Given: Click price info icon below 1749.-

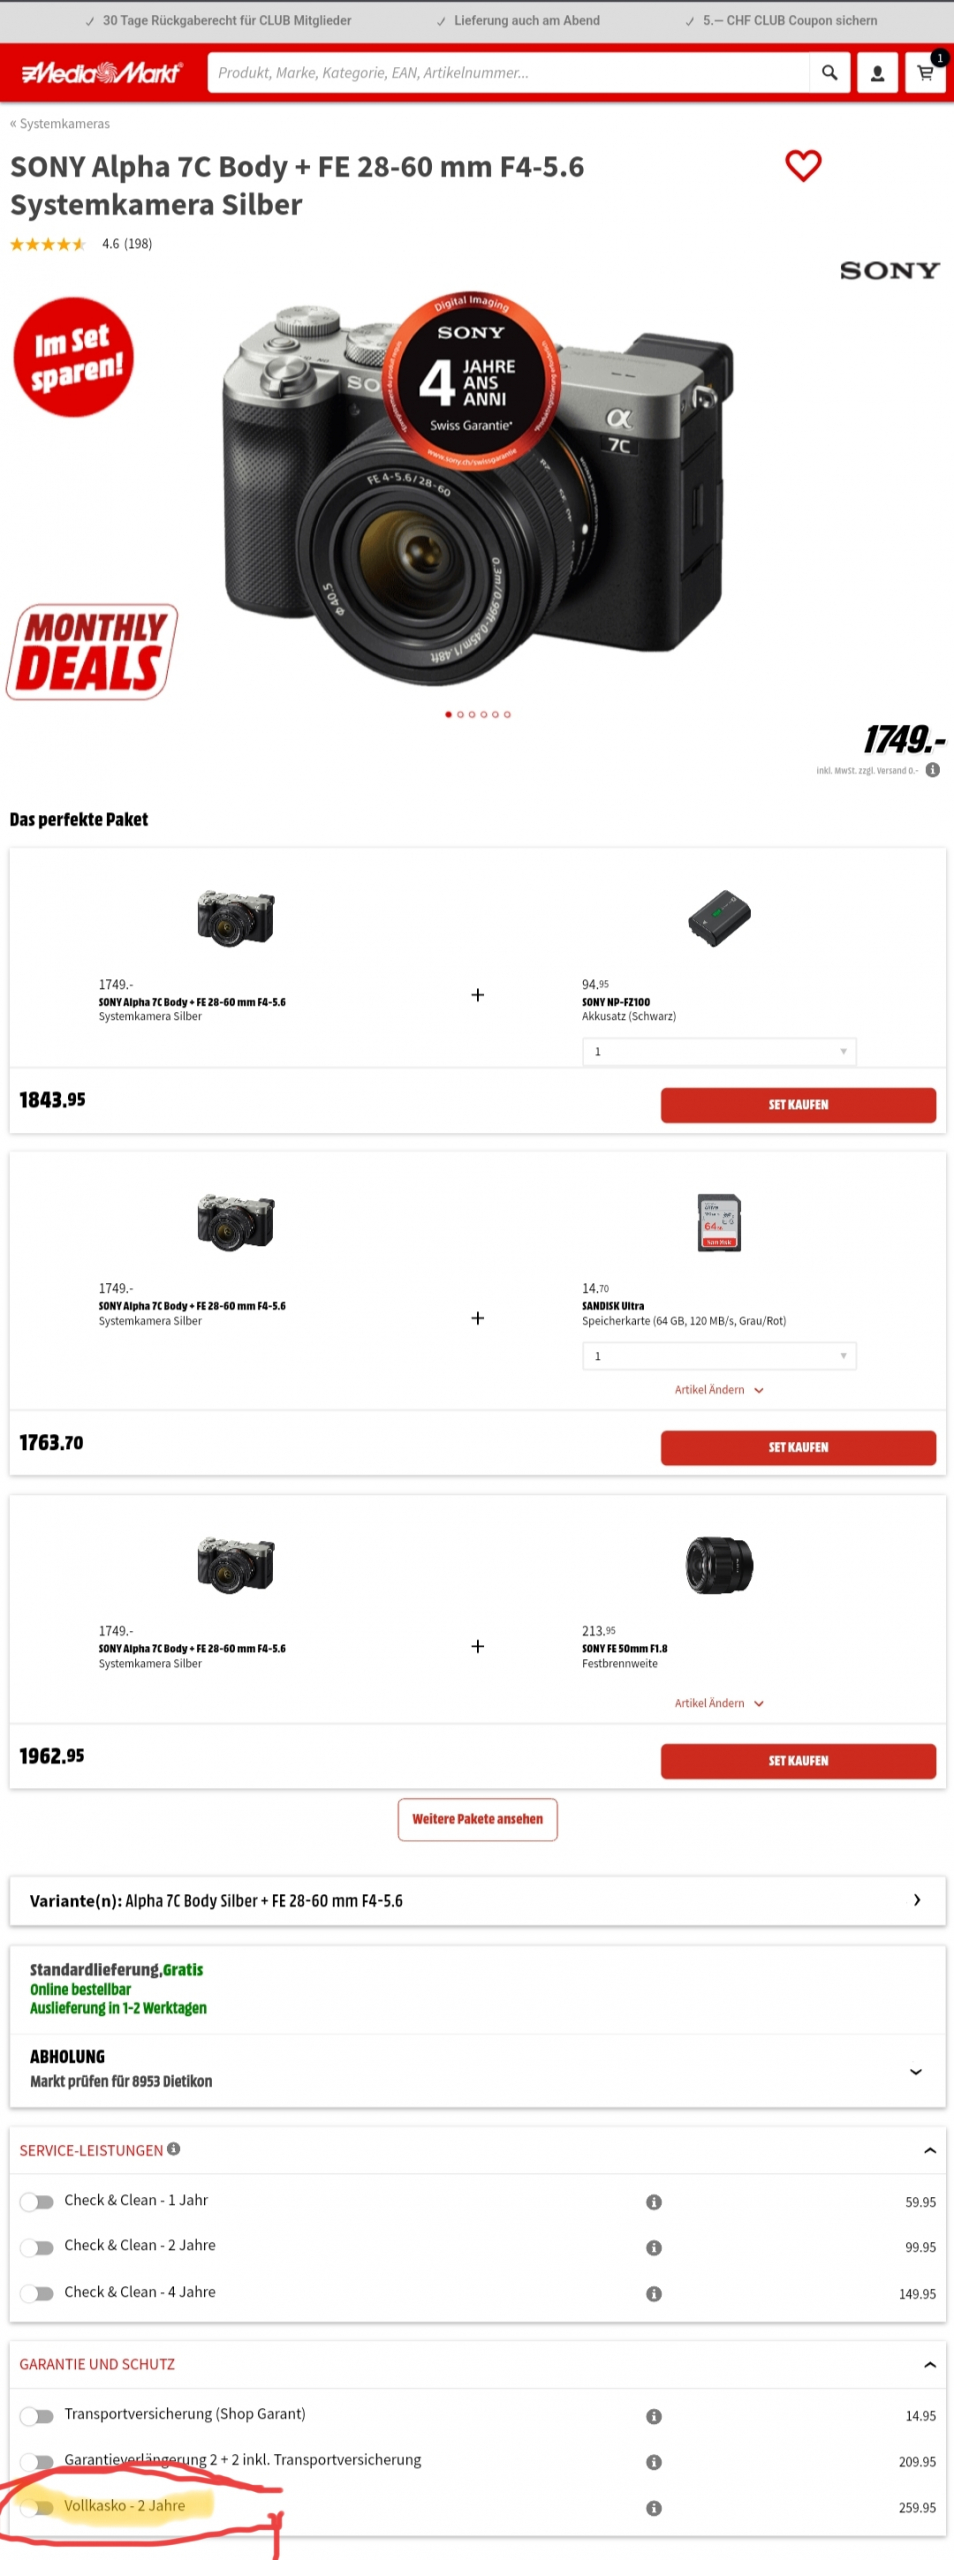Looking at the screenshot, I should tap(932, 770).
